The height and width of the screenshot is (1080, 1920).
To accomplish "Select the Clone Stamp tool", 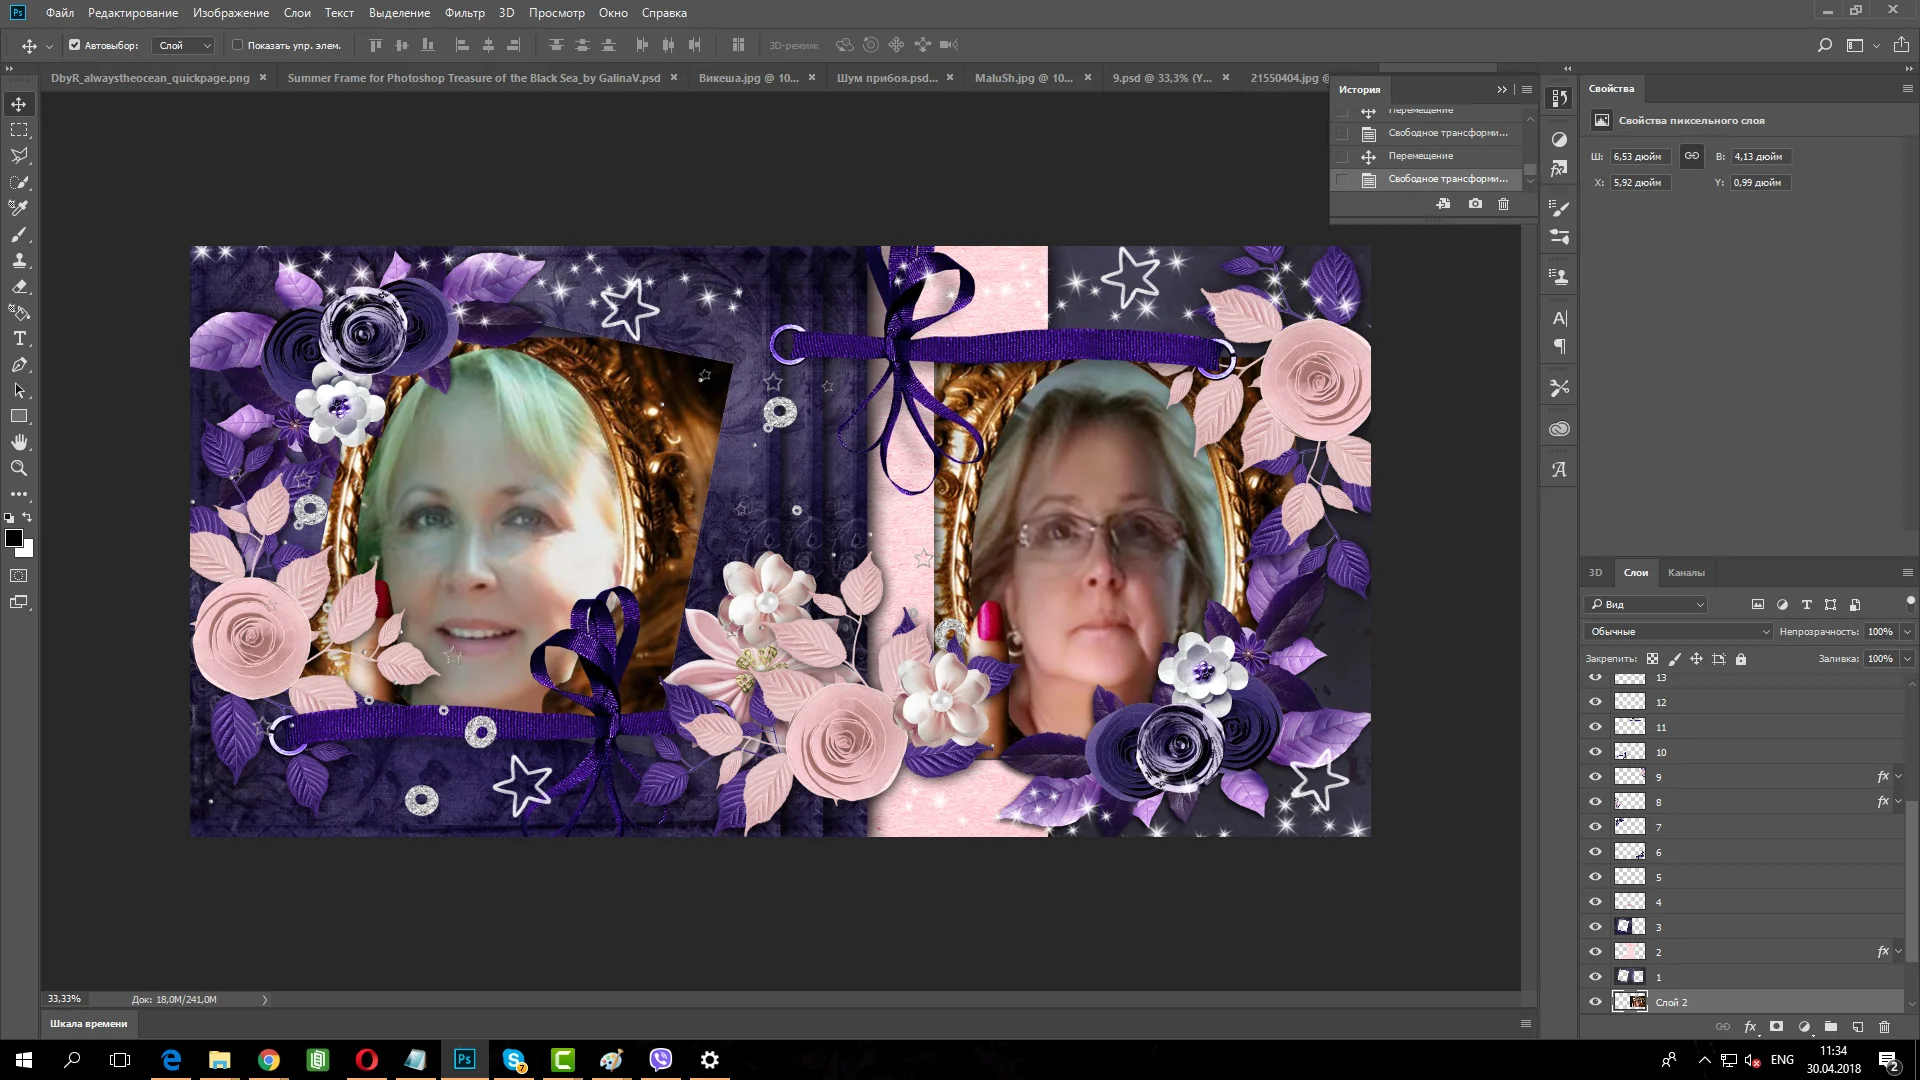I will [19, 261].
